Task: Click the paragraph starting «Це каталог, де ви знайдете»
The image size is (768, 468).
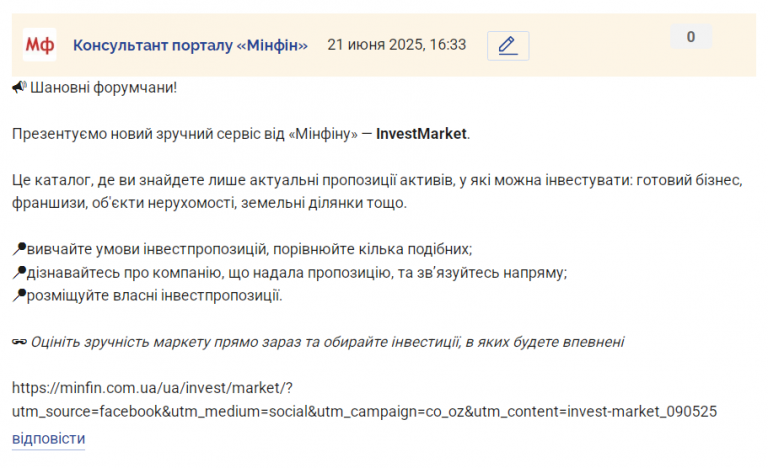Action: (x=378, y=191)
